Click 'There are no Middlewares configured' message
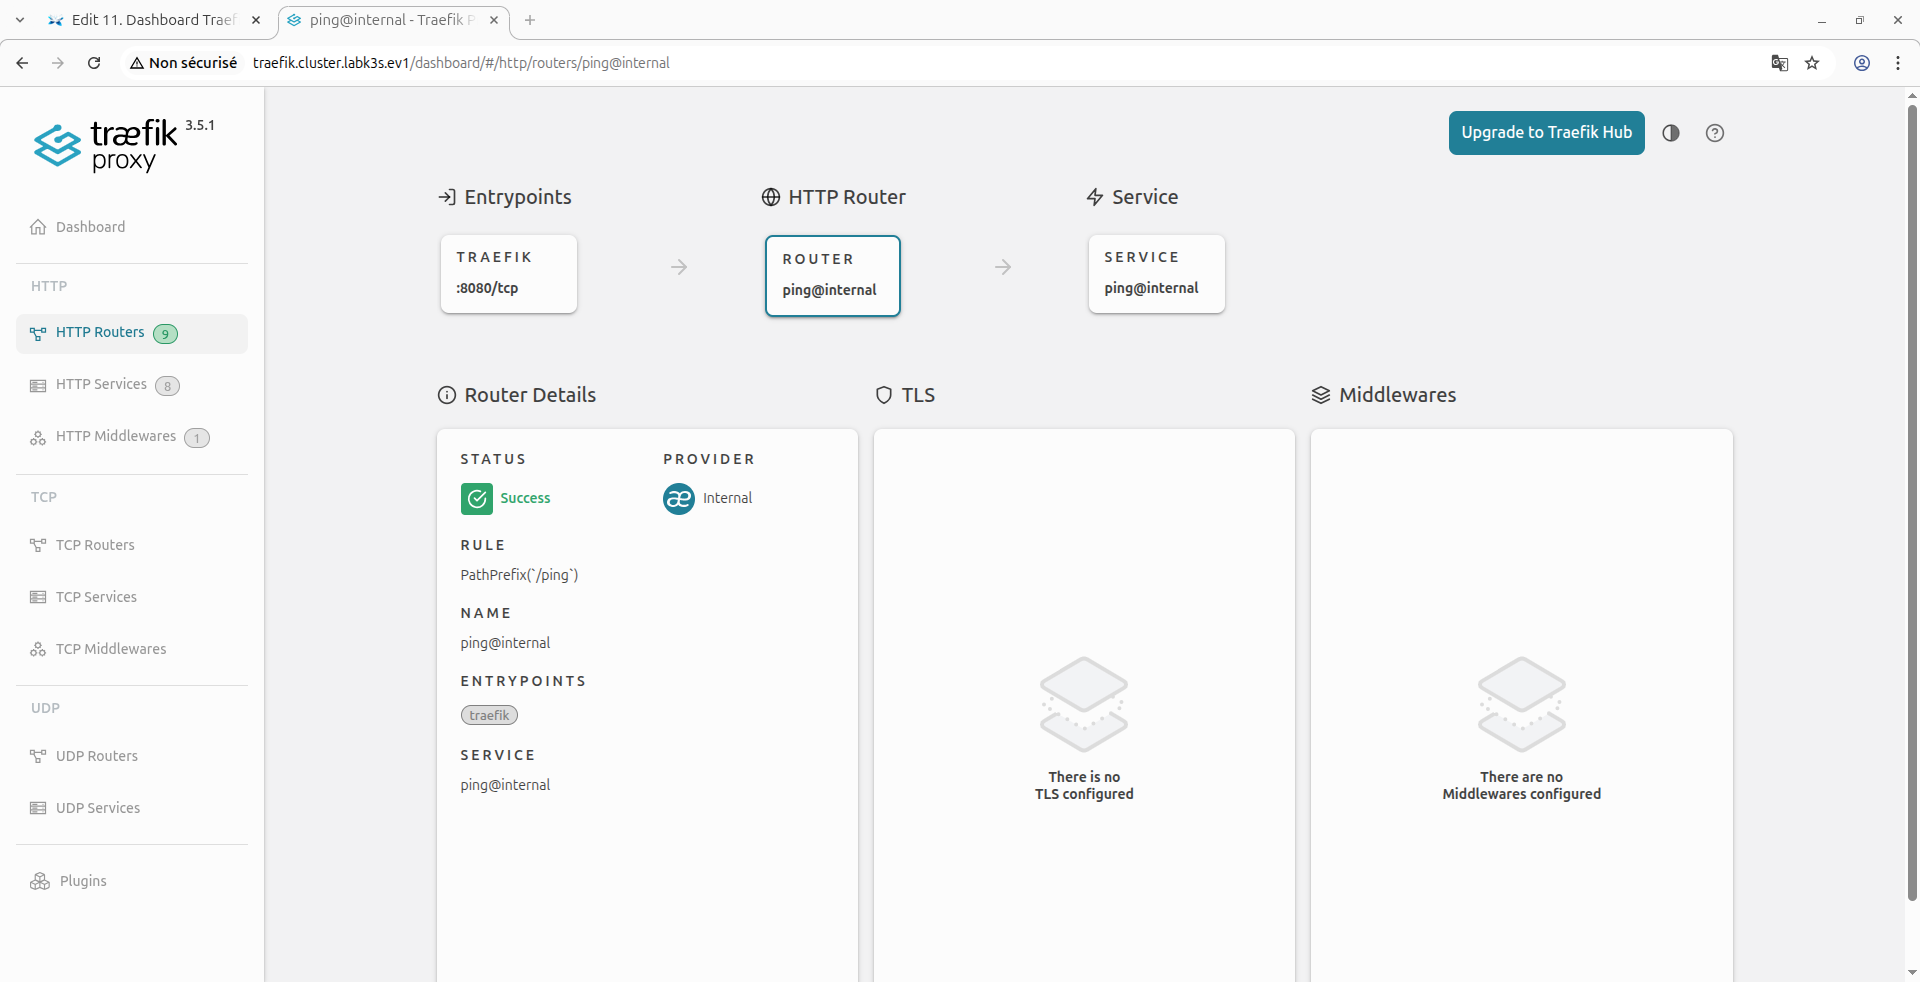The height and width of the screenshot is (982, 1920). [x=1522, y=785]
